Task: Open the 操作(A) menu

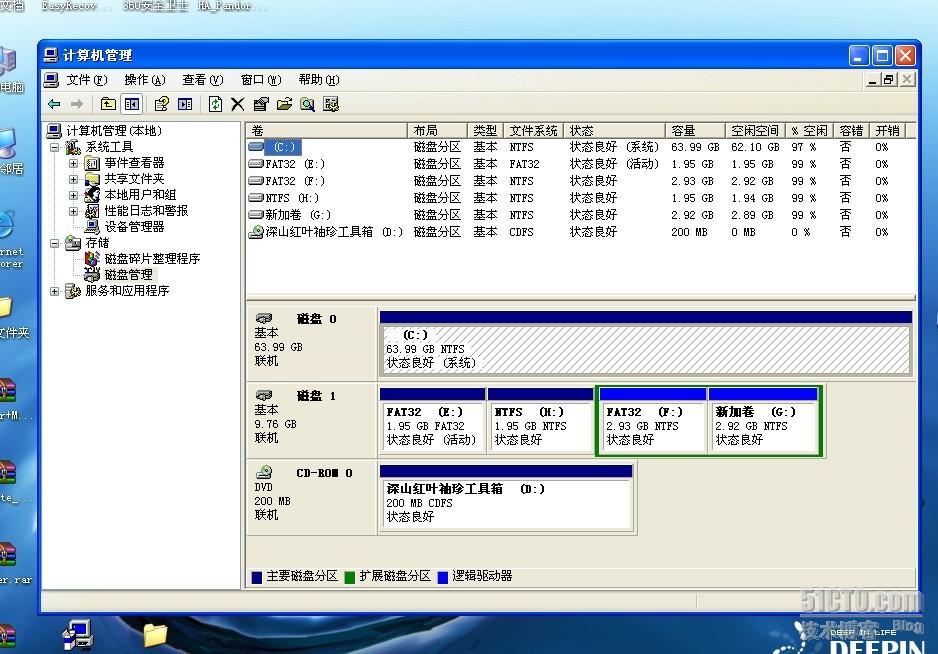Action: [x=145, y=80]
